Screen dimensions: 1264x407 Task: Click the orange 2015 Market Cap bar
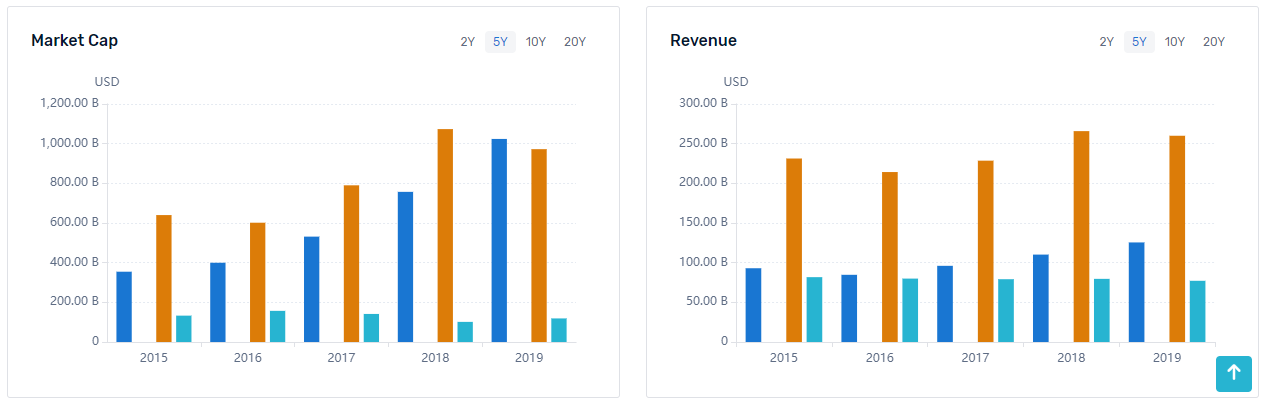(x=163, y=279)
